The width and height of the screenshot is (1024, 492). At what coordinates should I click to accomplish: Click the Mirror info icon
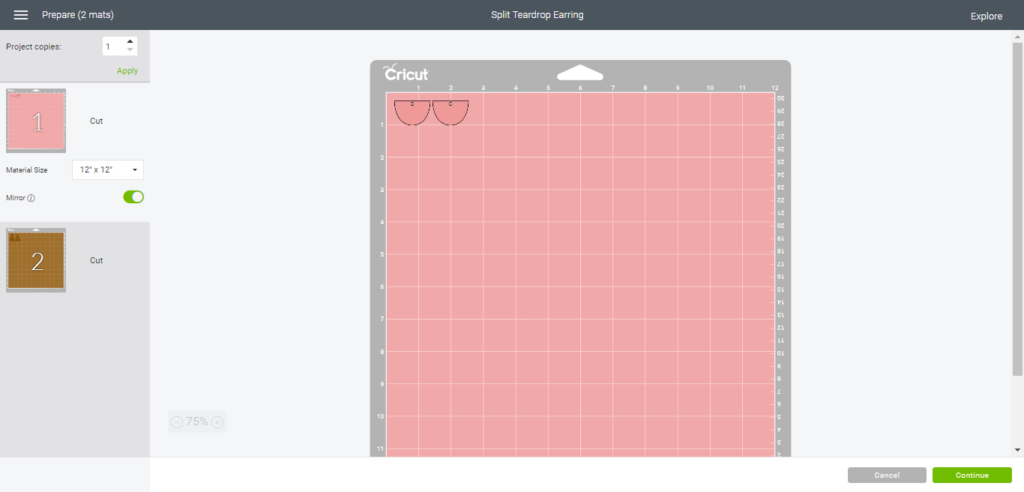click(31, 198)
